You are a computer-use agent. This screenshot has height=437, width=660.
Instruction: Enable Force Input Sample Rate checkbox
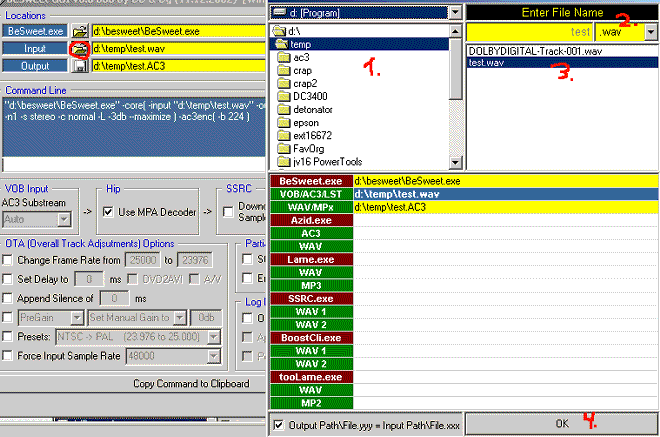pyautogui.click(x=7, y=356)
